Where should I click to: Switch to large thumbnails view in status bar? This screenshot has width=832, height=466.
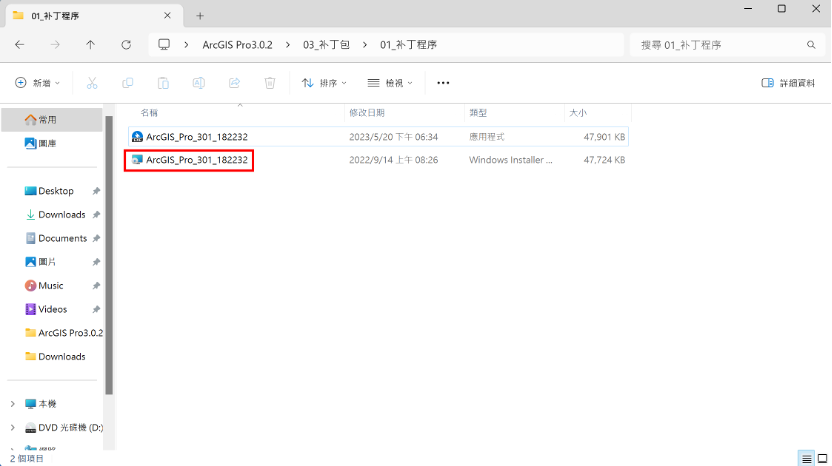pyautogui.click(x=822, y=459)
